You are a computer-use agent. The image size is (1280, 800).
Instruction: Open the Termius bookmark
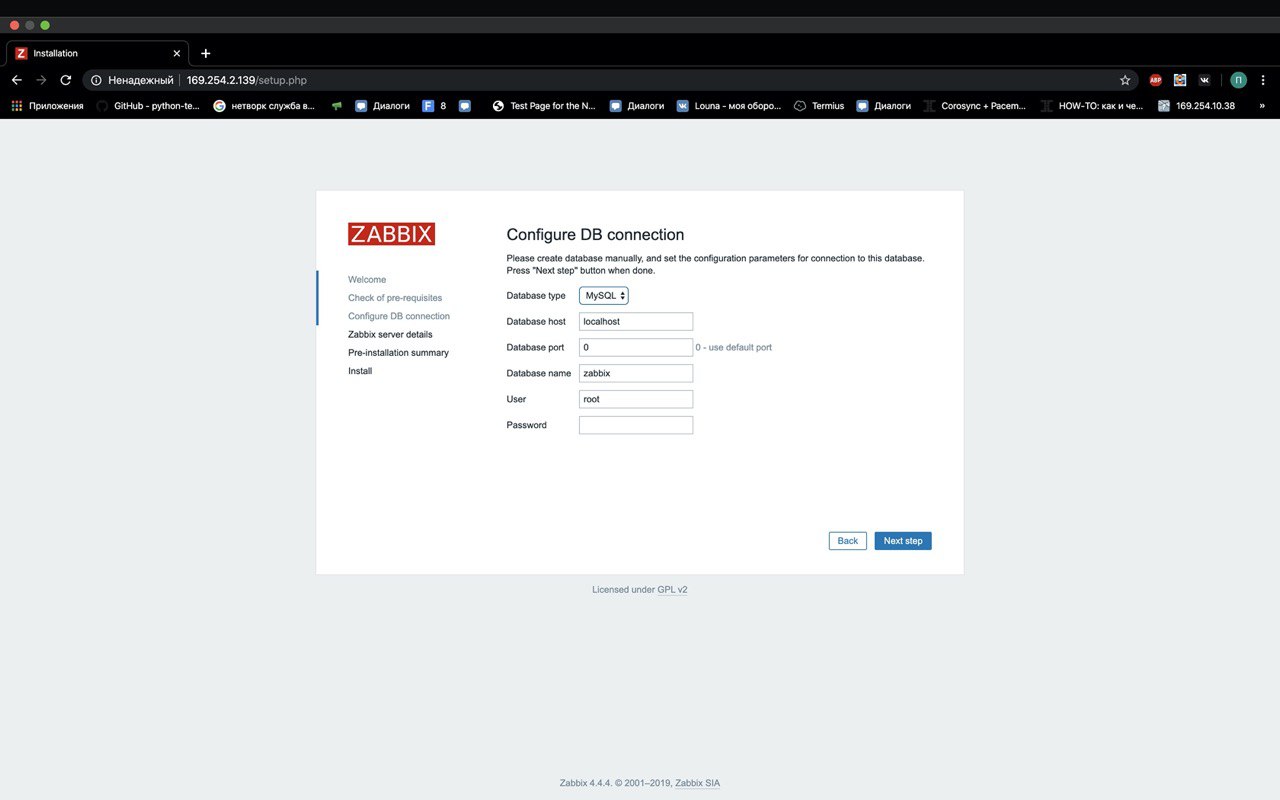(819, 105)
